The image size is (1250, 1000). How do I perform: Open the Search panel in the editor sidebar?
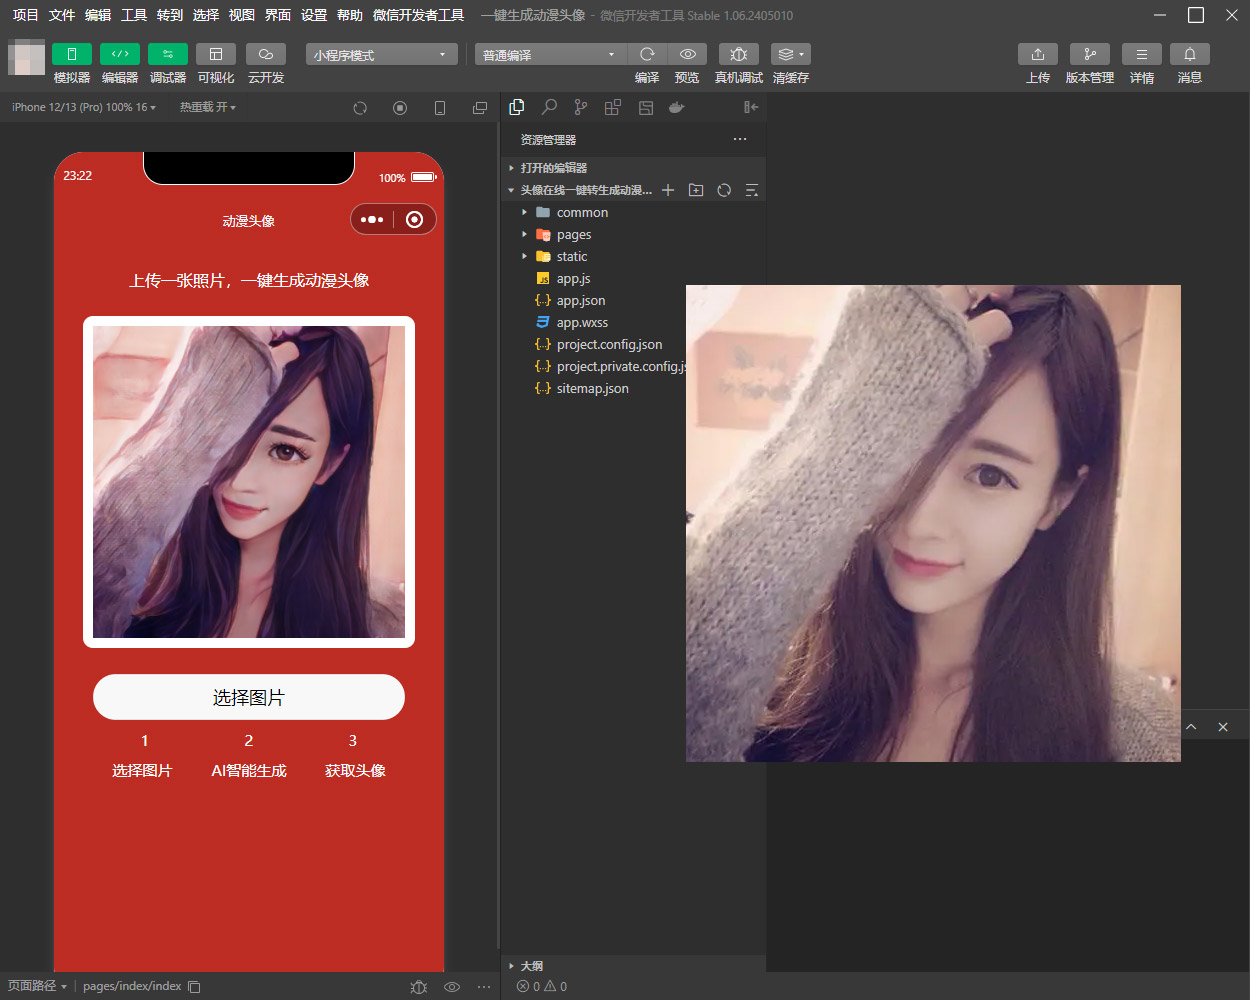click(549, 107)
